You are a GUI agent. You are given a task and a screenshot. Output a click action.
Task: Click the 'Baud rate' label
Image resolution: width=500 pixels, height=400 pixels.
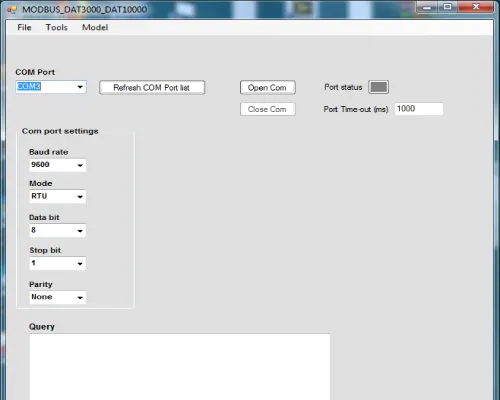[49, 152]
